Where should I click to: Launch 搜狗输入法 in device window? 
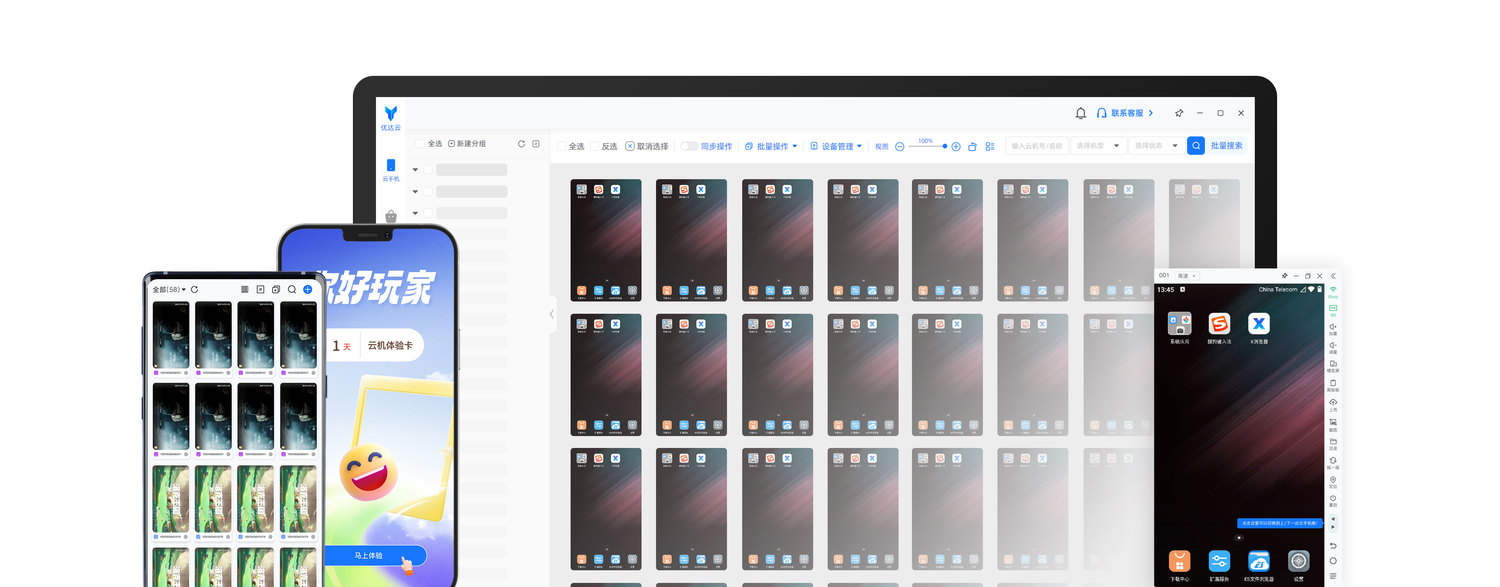1219,327
